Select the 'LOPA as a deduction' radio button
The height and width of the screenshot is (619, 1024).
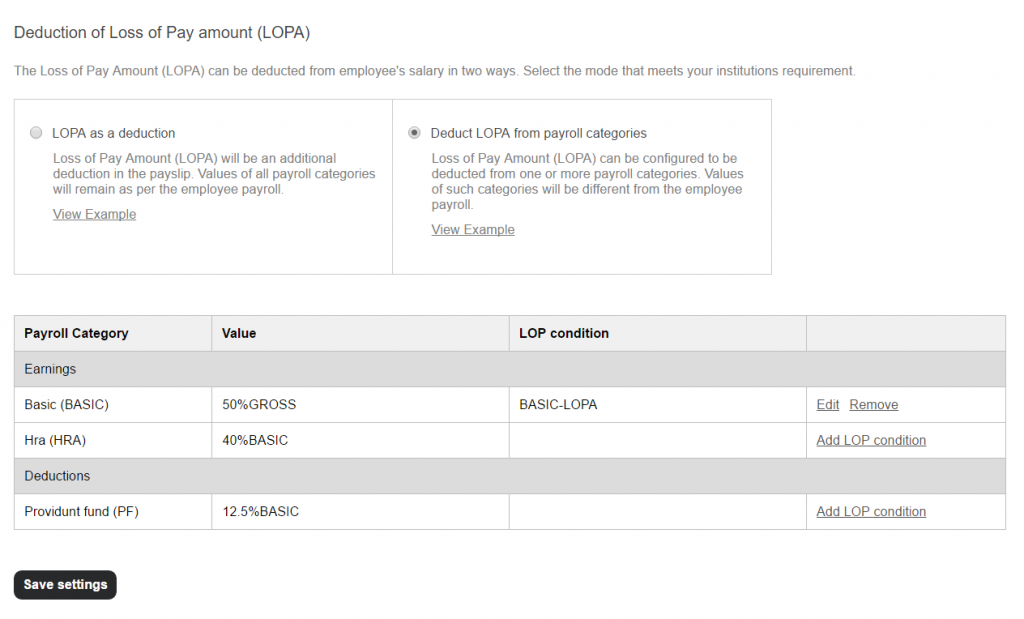[36, 132]
